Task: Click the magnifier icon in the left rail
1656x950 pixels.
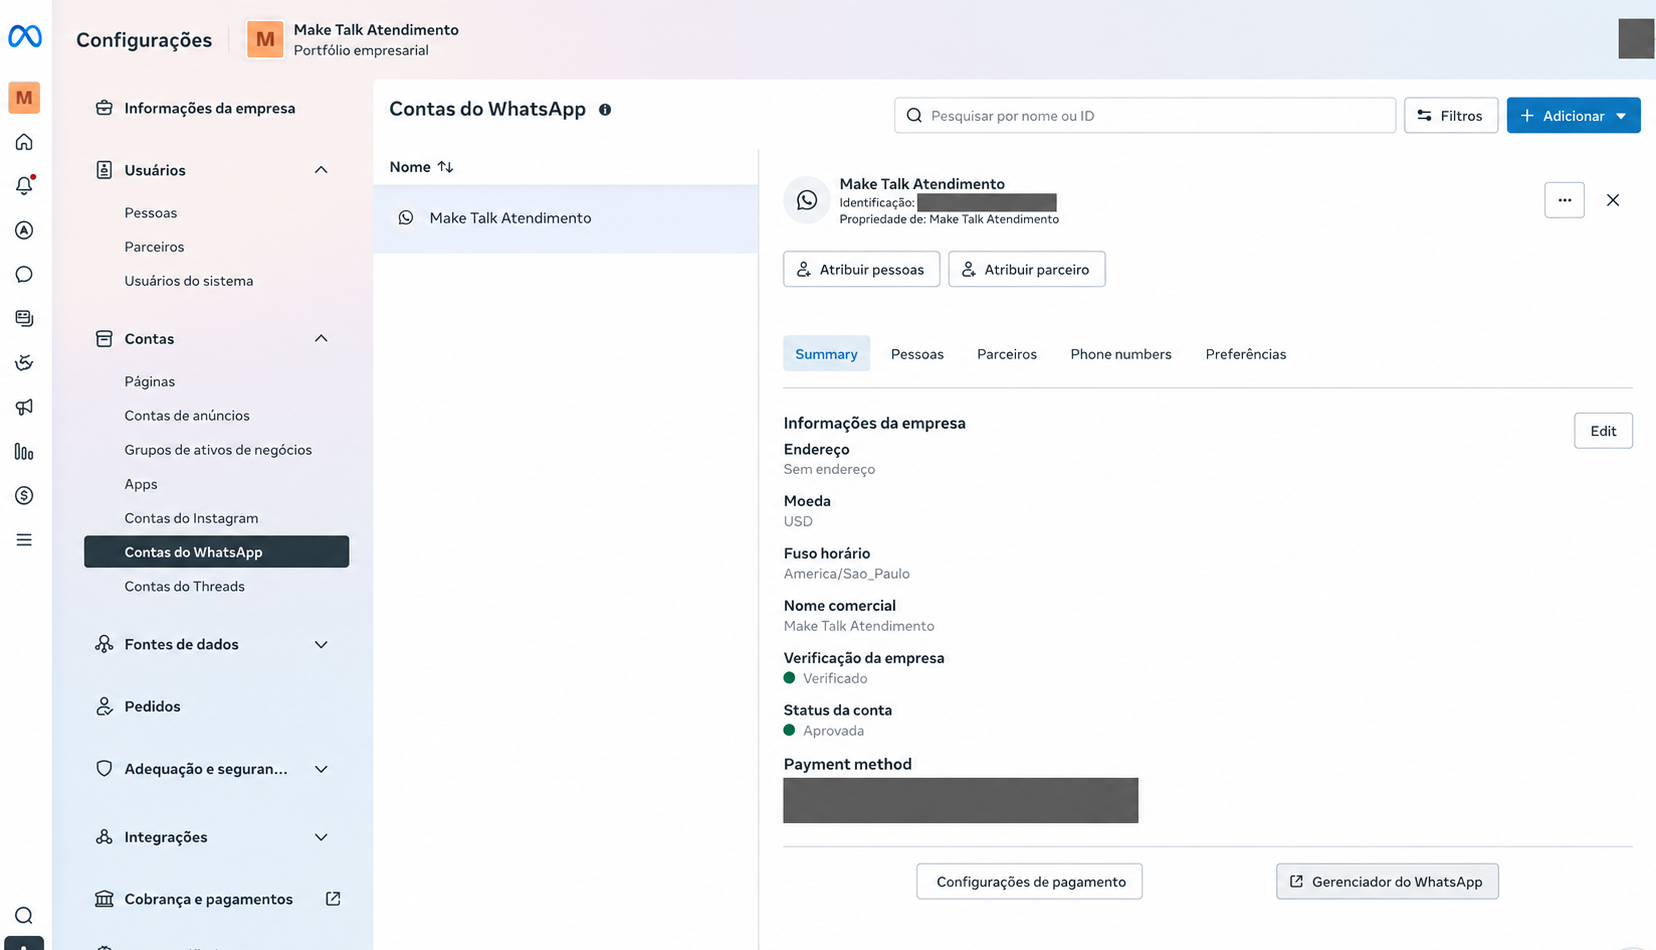Action: coord(24,916)
